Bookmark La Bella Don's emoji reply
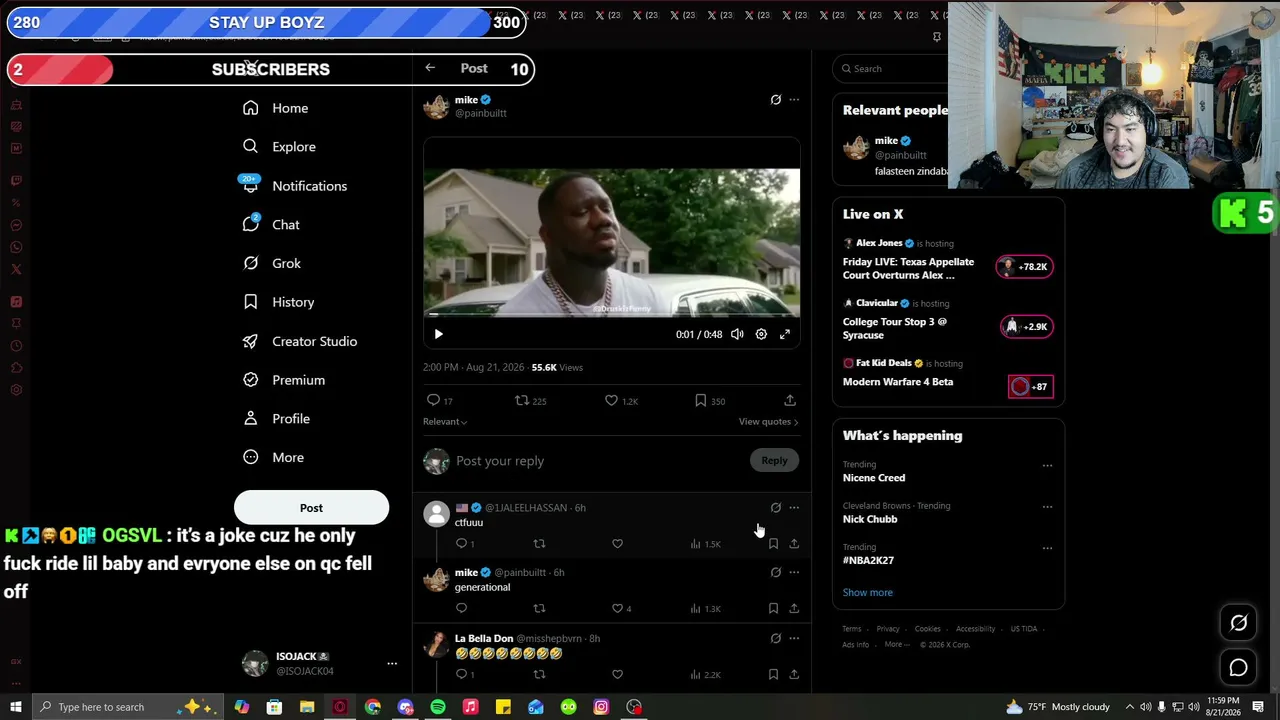1280x720 pixels. click(x=773, y=674)
